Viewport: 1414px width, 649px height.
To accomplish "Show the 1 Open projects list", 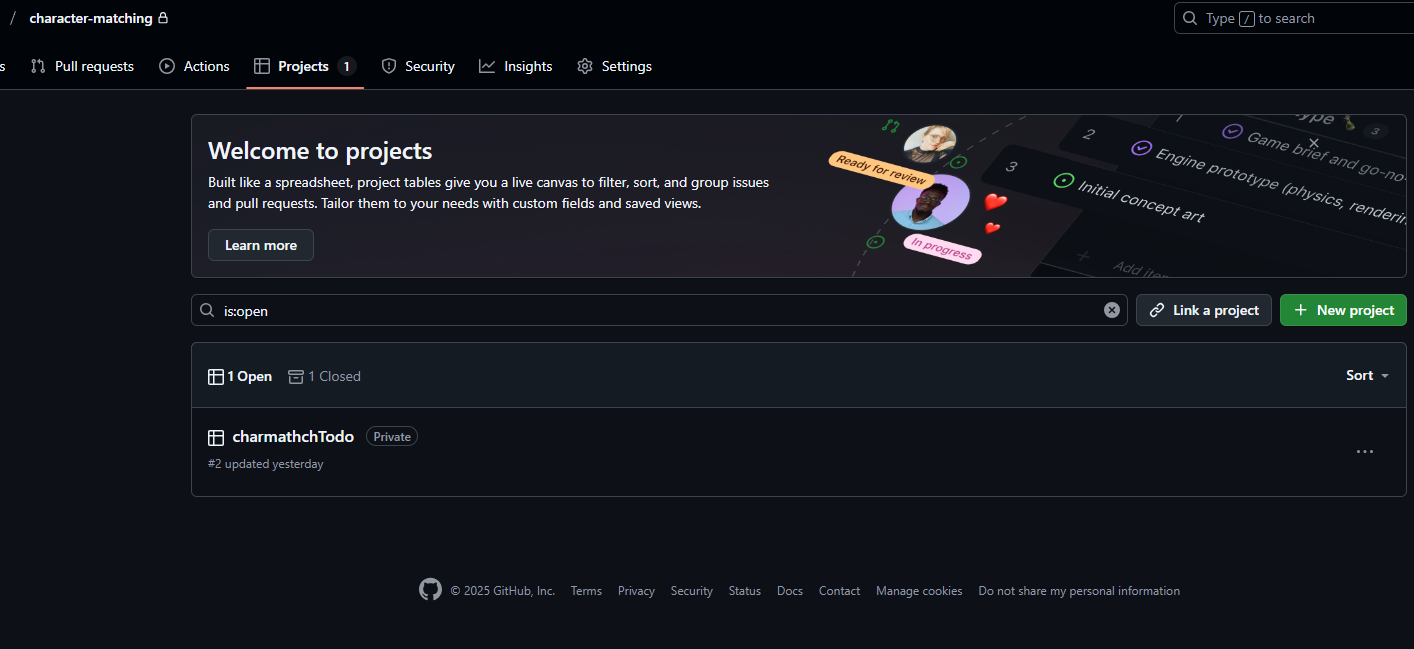I will (240, 376).
